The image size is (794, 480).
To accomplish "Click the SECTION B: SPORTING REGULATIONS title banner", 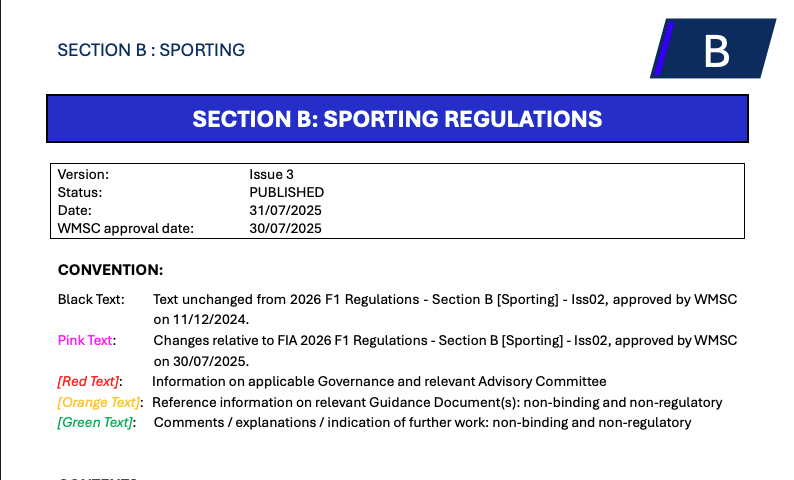I will [x=397, y=119].
